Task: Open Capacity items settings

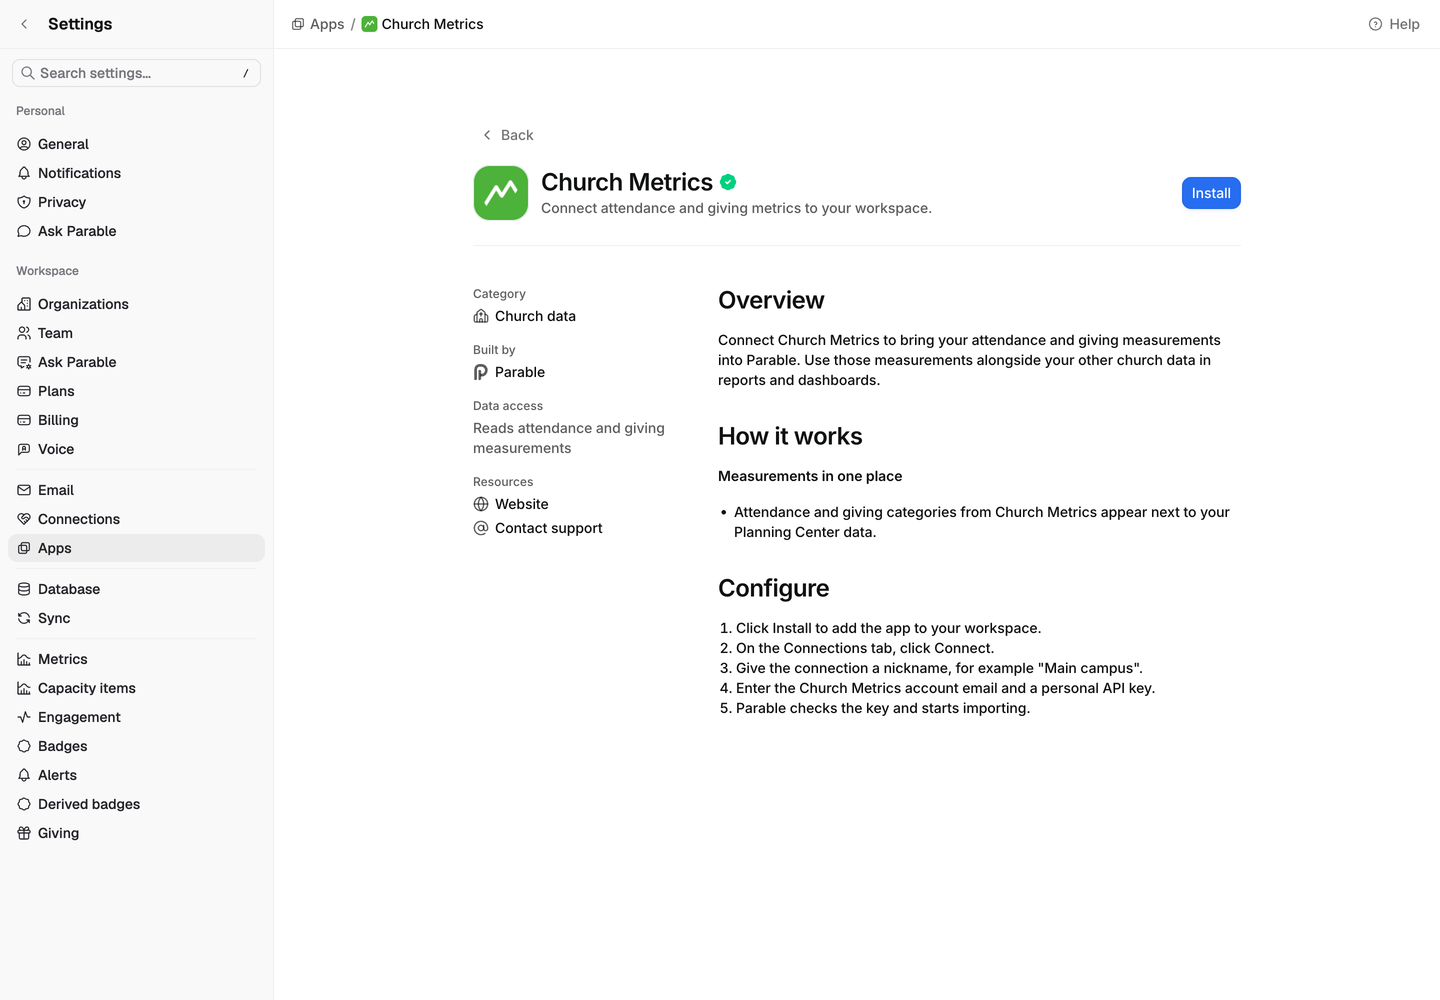Action: point(136,688)
